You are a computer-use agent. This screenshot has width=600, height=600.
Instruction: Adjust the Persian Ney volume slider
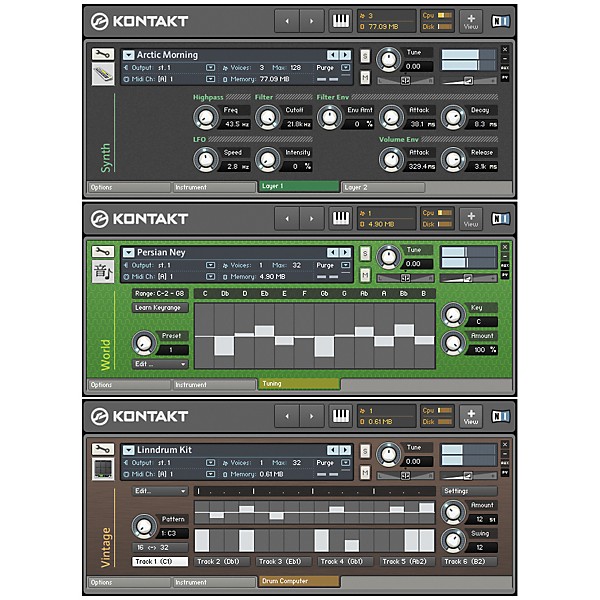(468, 278)
